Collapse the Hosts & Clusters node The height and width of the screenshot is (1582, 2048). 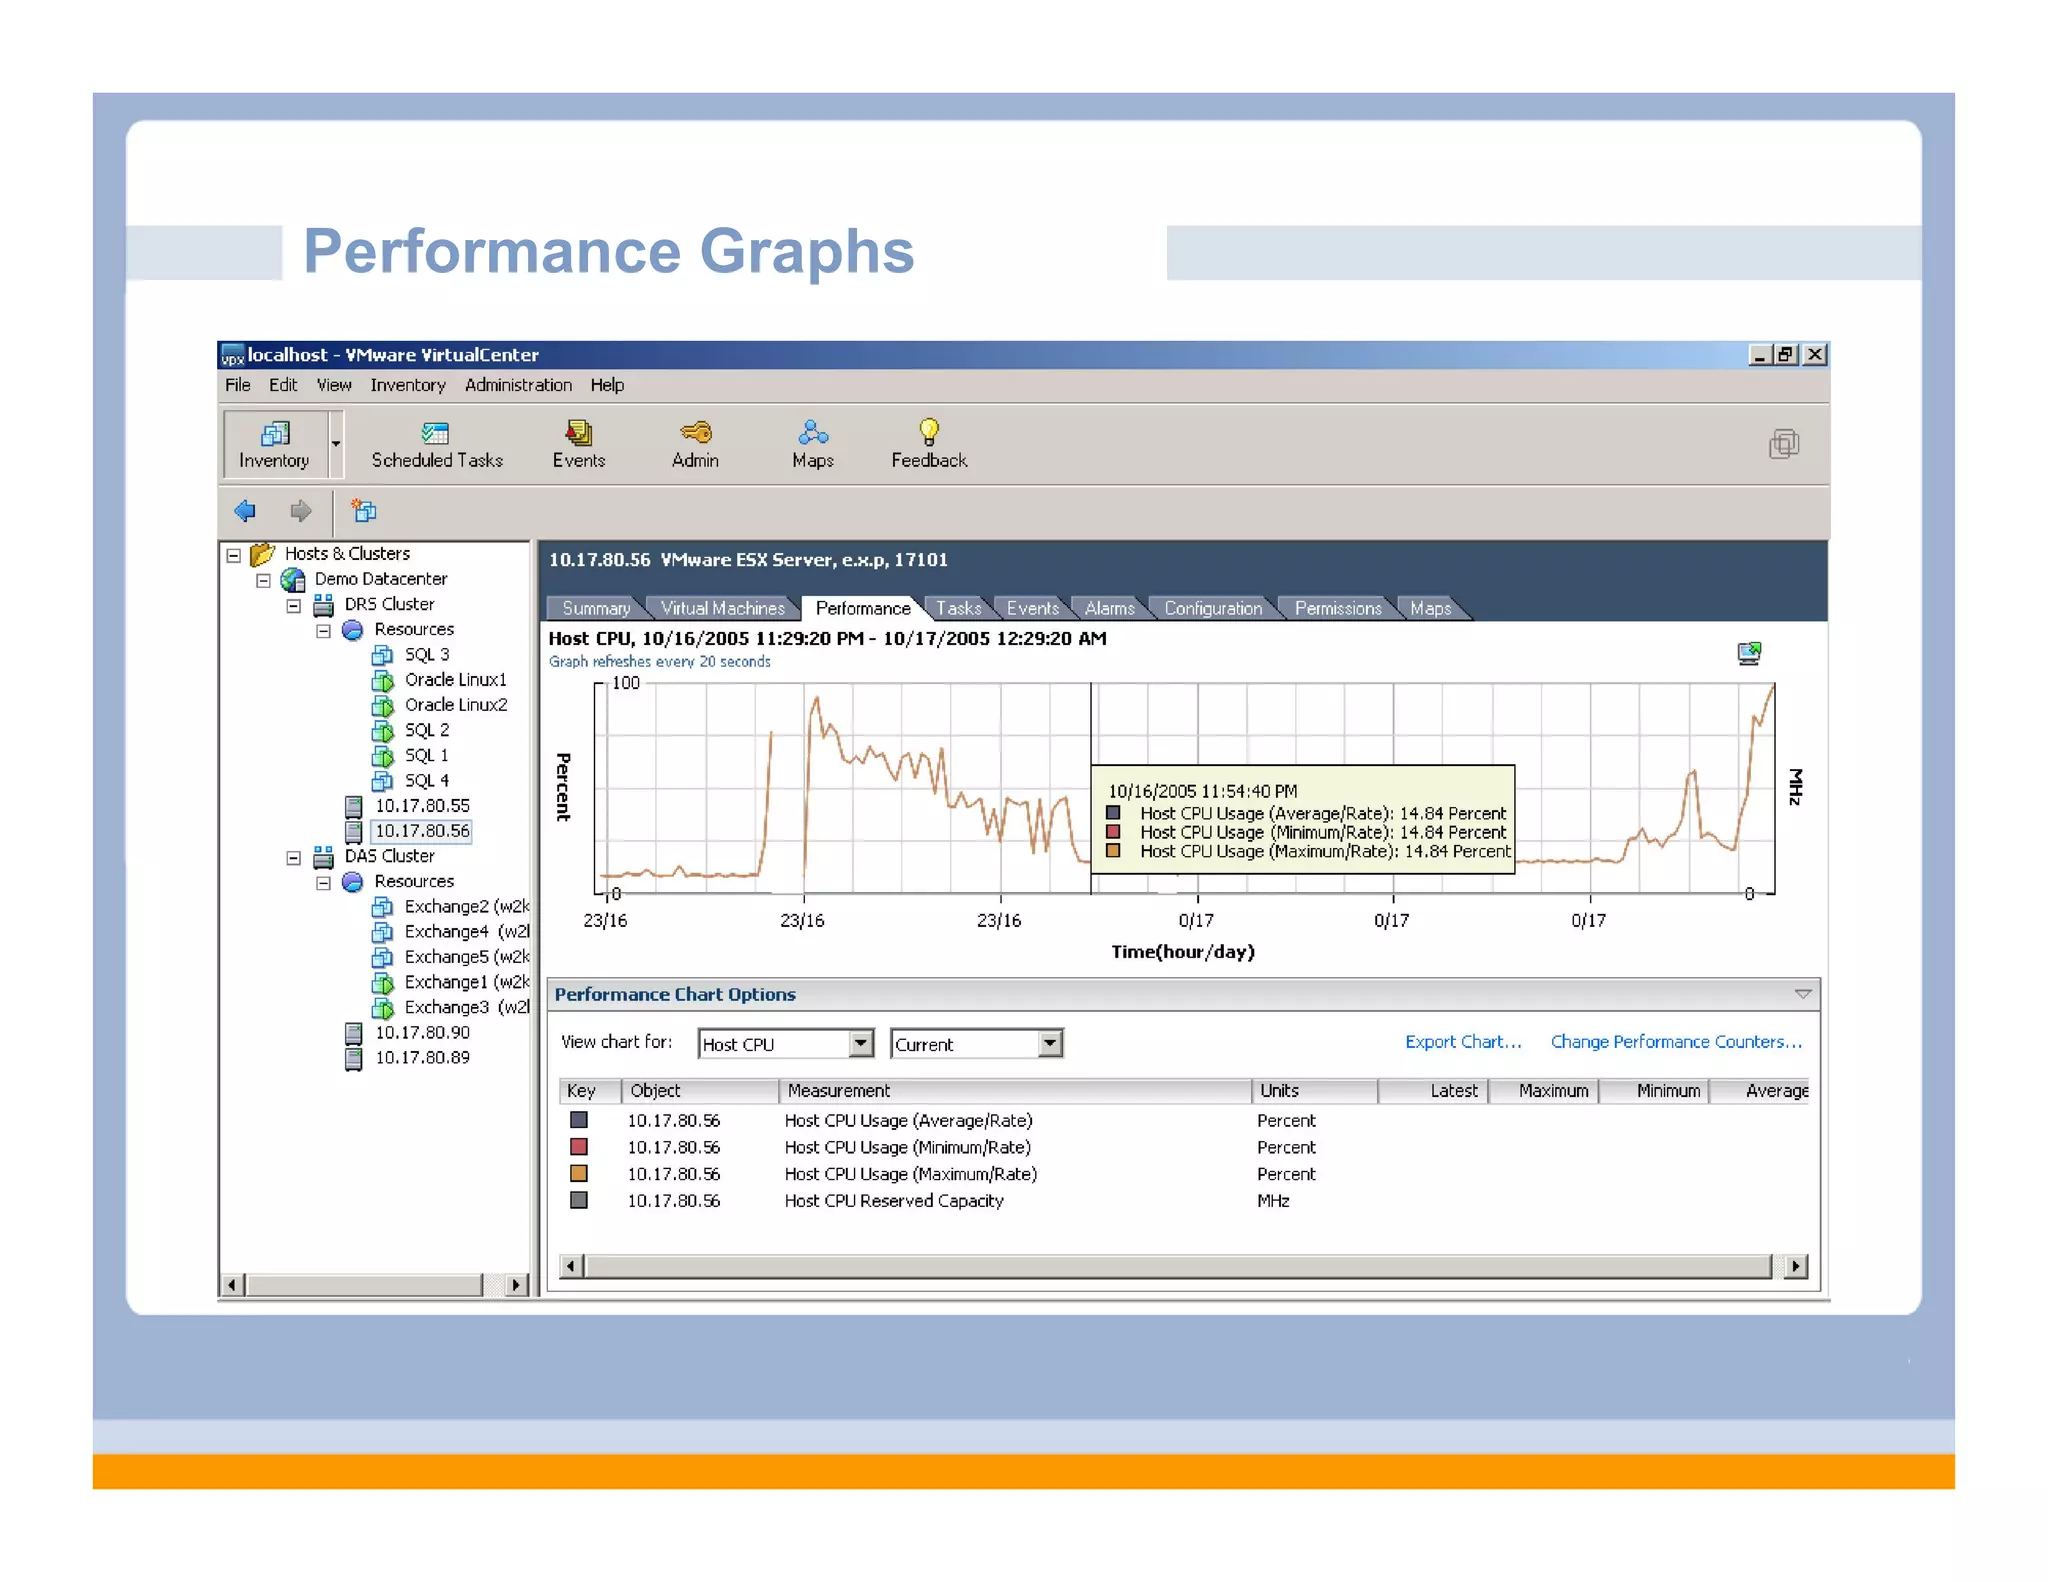[x=234, y=555]
